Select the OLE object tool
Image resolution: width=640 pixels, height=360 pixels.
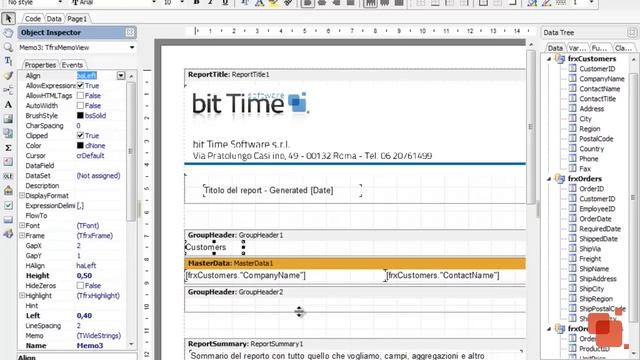pyautogui.click(x=8, y=176)
